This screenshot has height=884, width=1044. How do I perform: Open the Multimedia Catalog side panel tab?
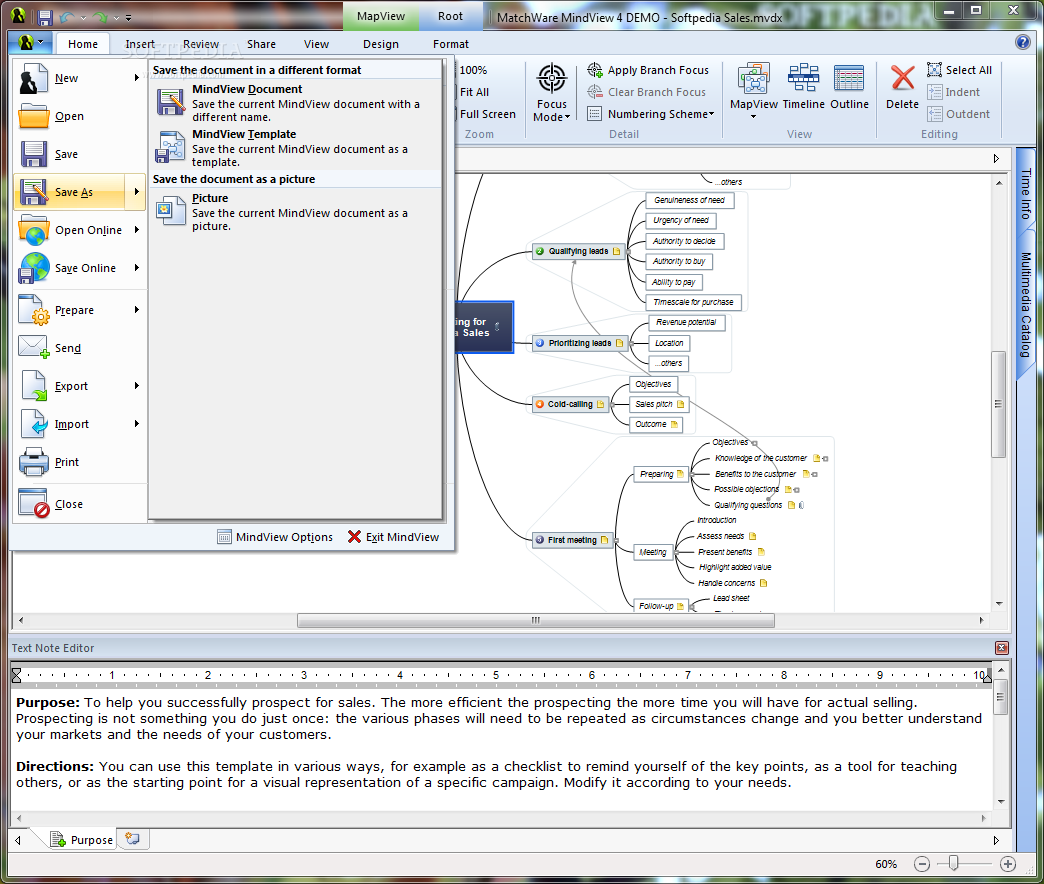tap(1025, 304)
